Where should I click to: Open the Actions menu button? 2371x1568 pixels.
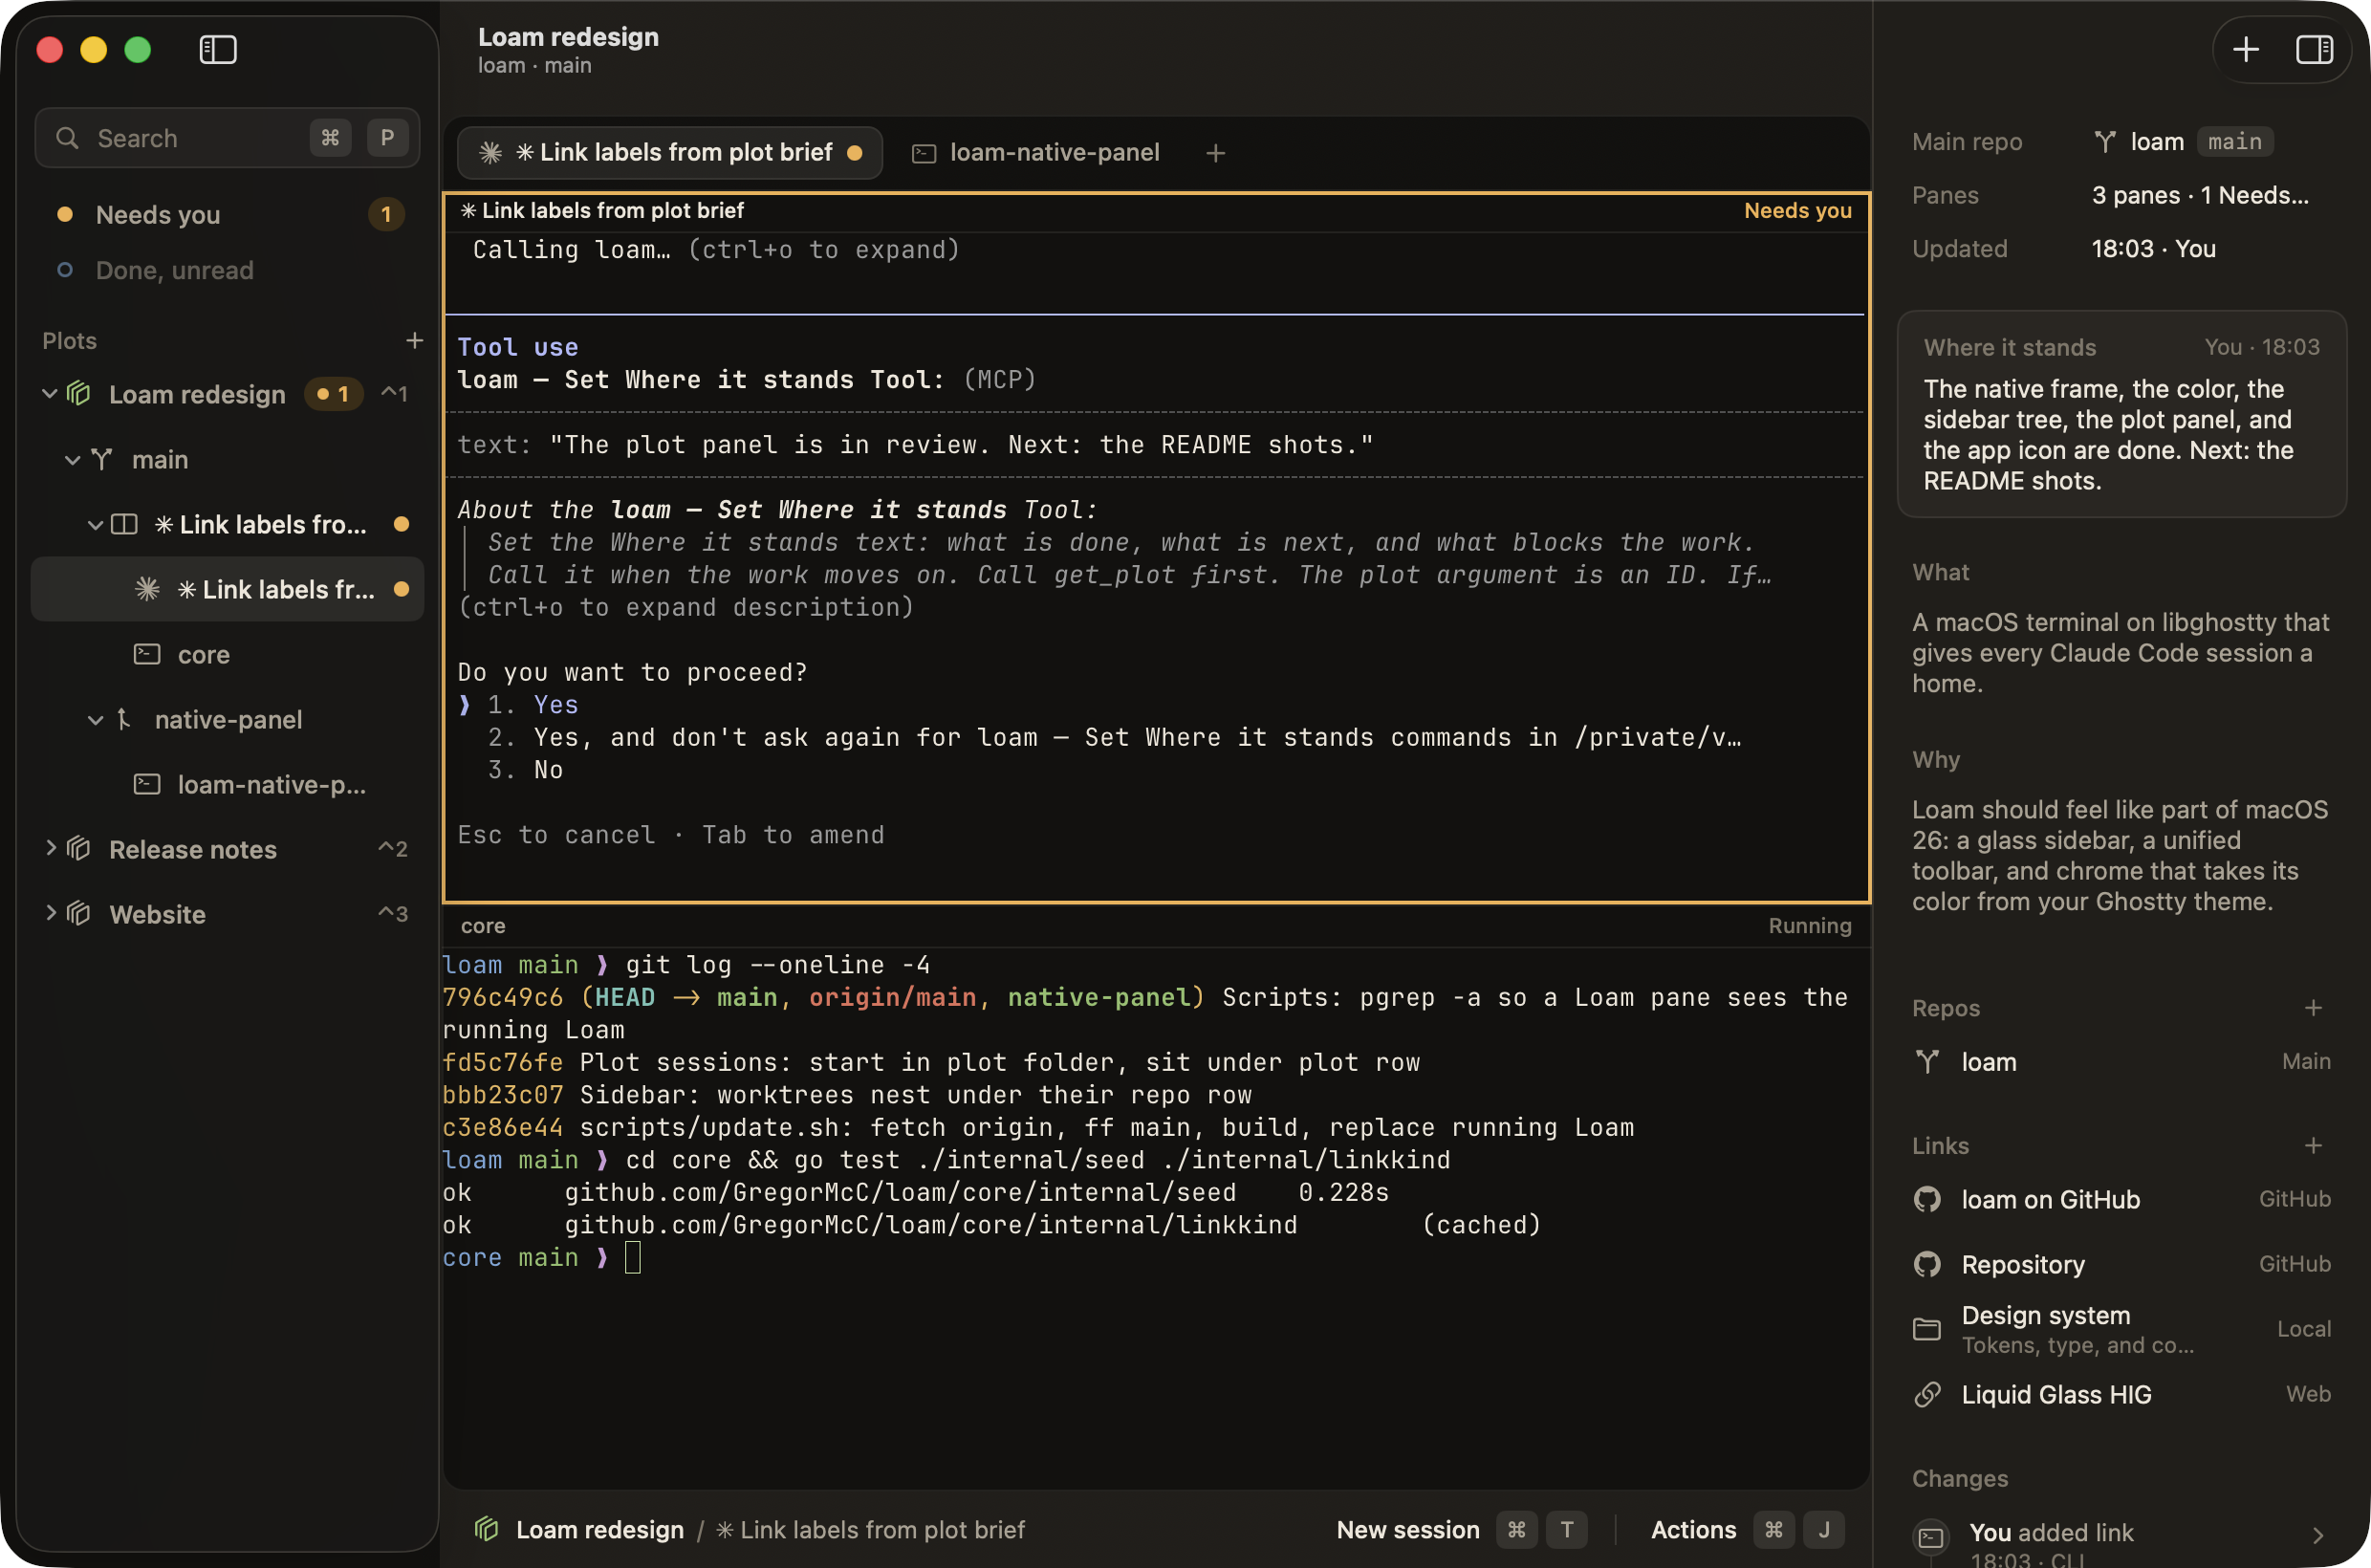pyautogui.click(x=1747, y=1529)
